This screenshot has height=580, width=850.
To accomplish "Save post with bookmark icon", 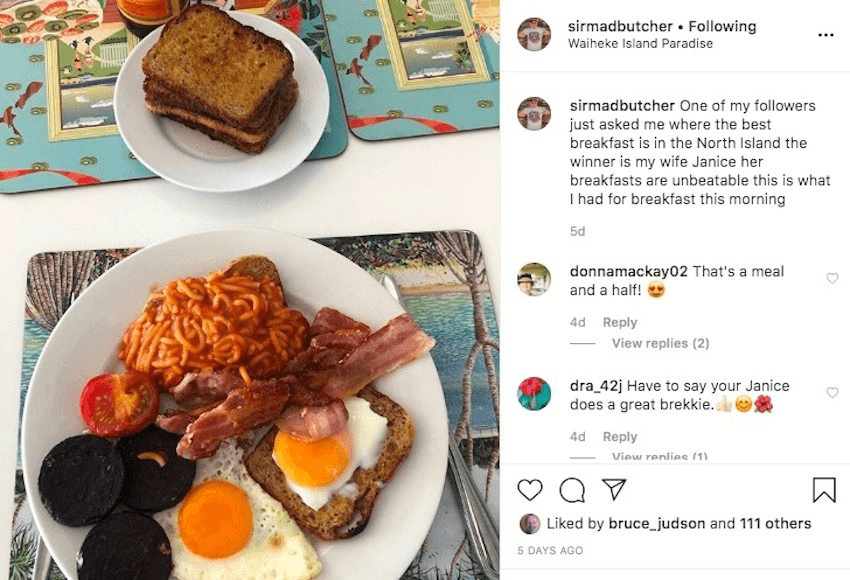I will point(824,489).
